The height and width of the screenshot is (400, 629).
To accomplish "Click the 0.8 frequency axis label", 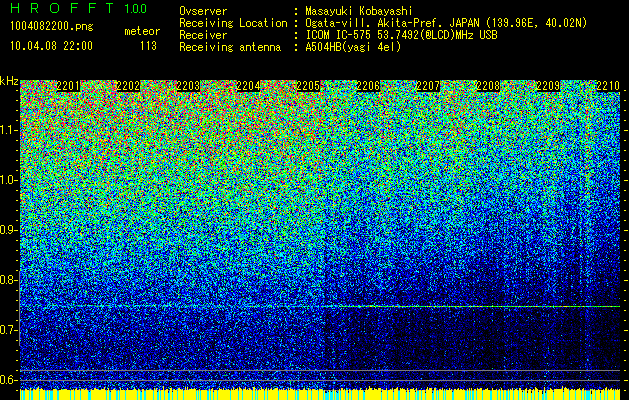I will (9, 280).
